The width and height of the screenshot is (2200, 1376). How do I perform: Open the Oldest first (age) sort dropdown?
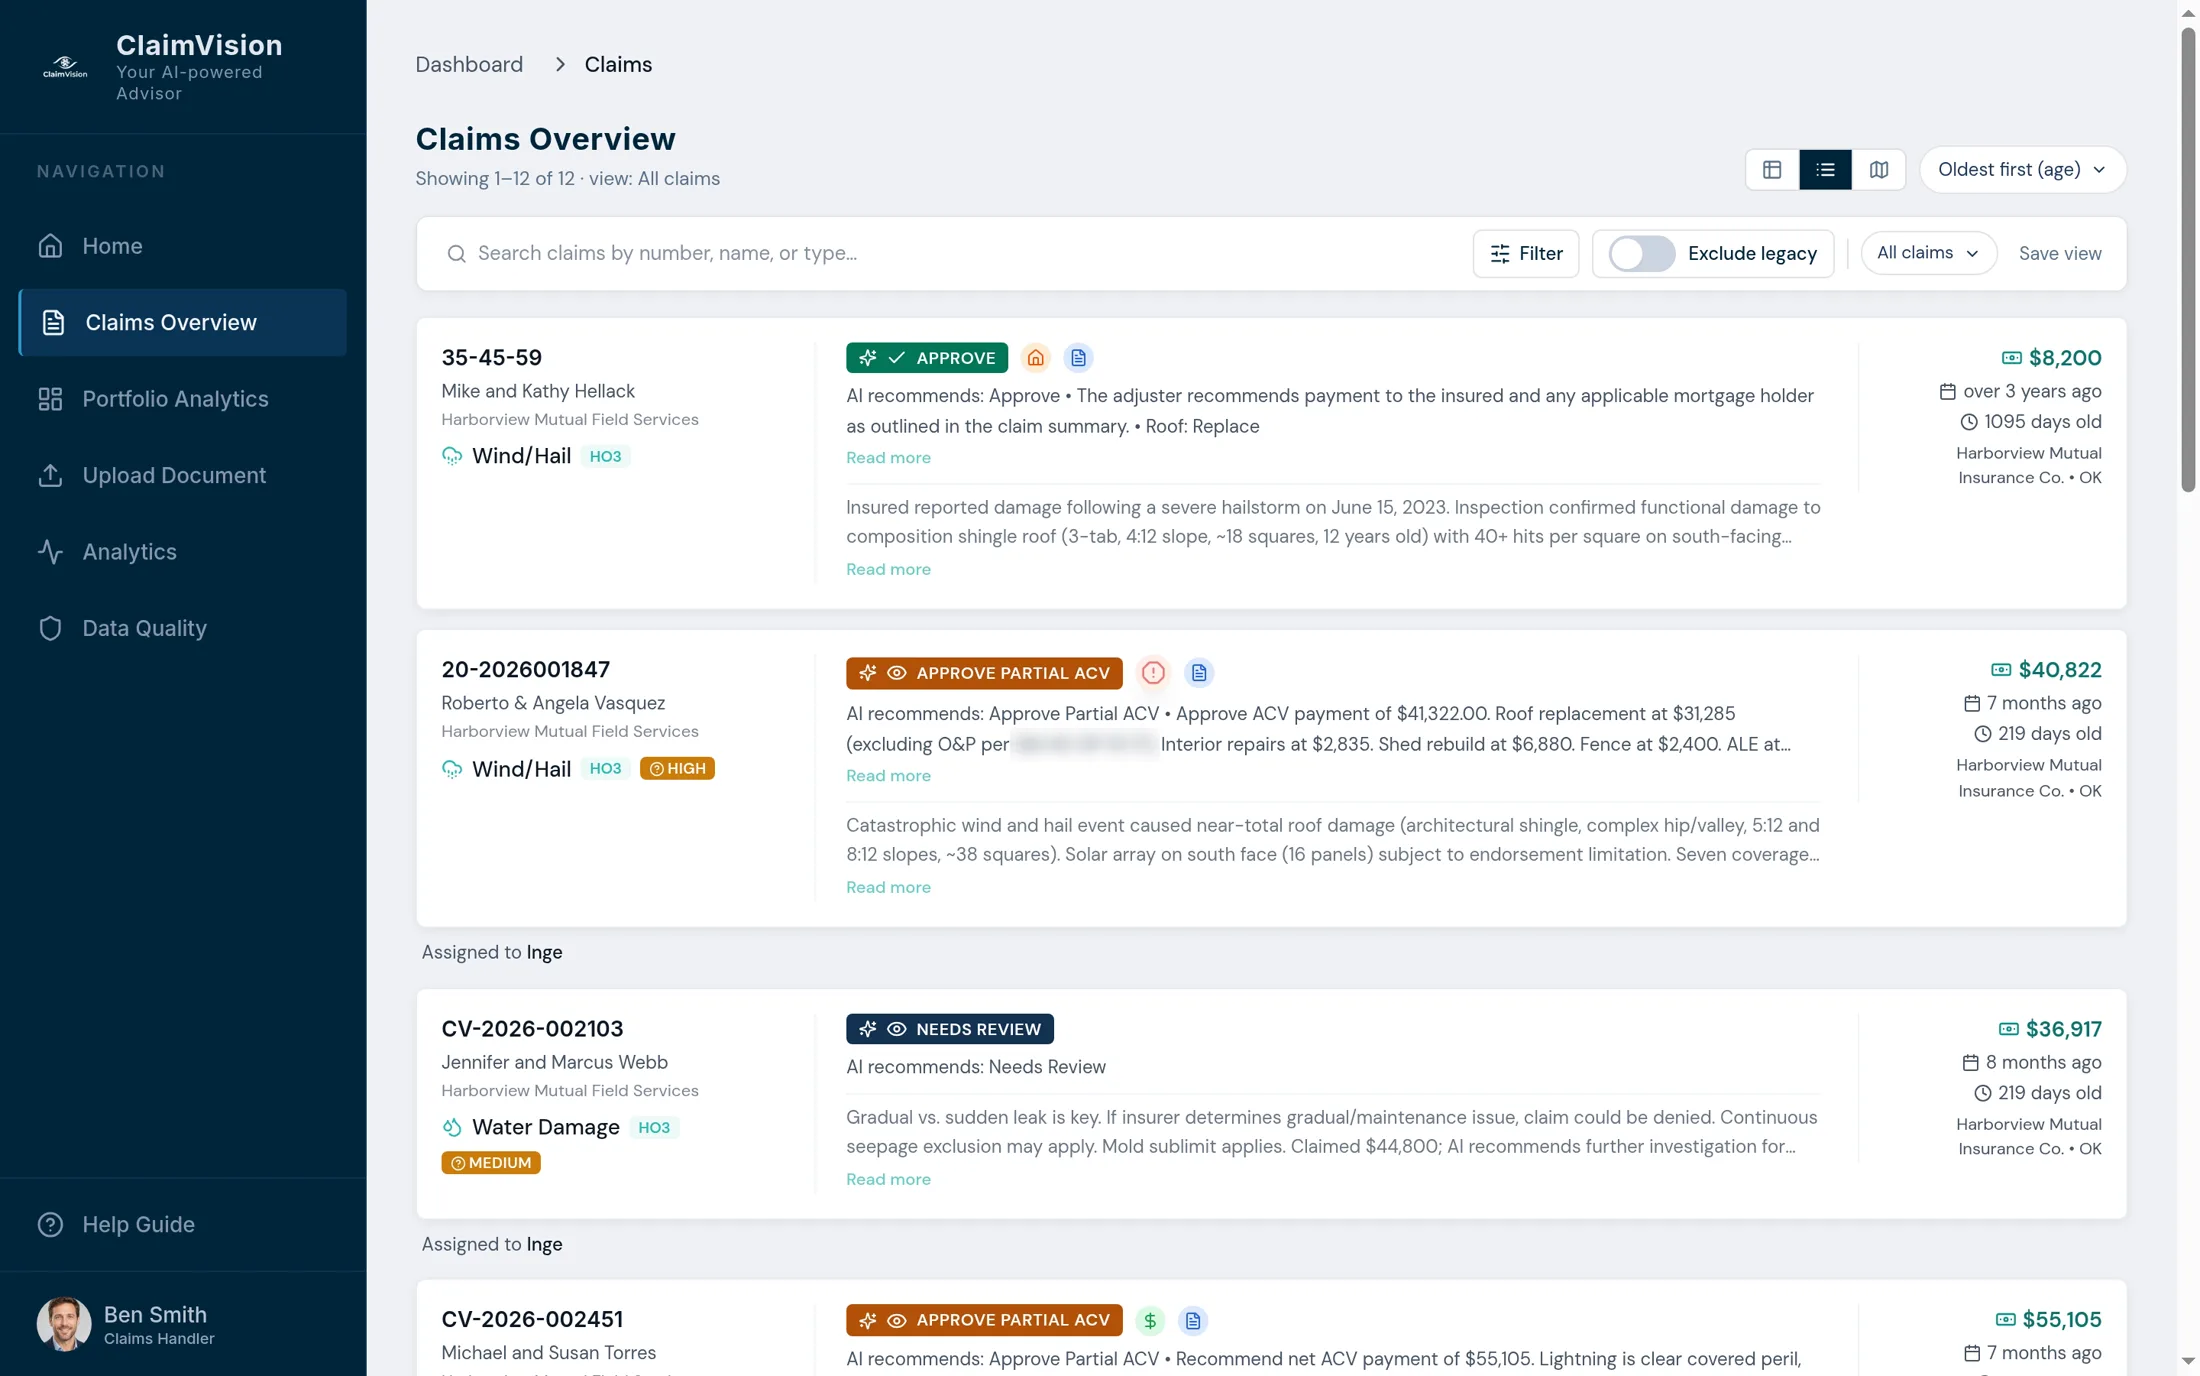(2022, 170)
